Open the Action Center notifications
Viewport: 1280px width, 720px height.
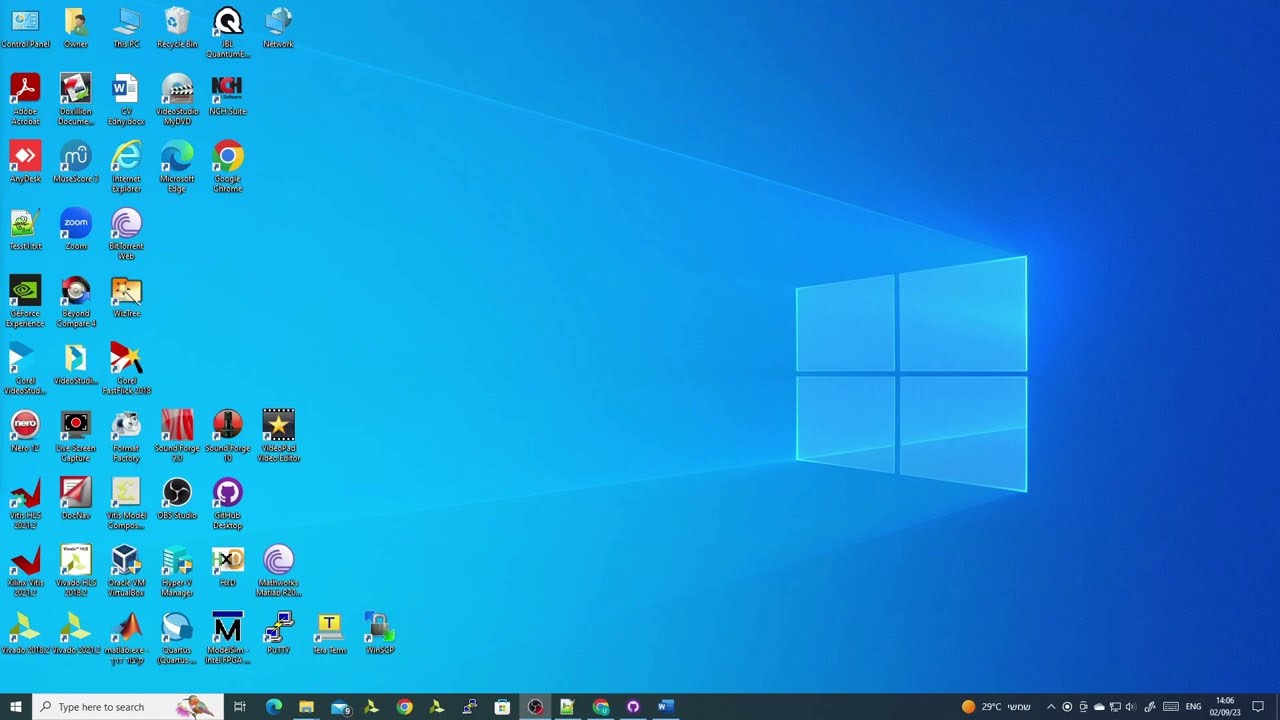pyautogui.click(x=1258, y=707)
